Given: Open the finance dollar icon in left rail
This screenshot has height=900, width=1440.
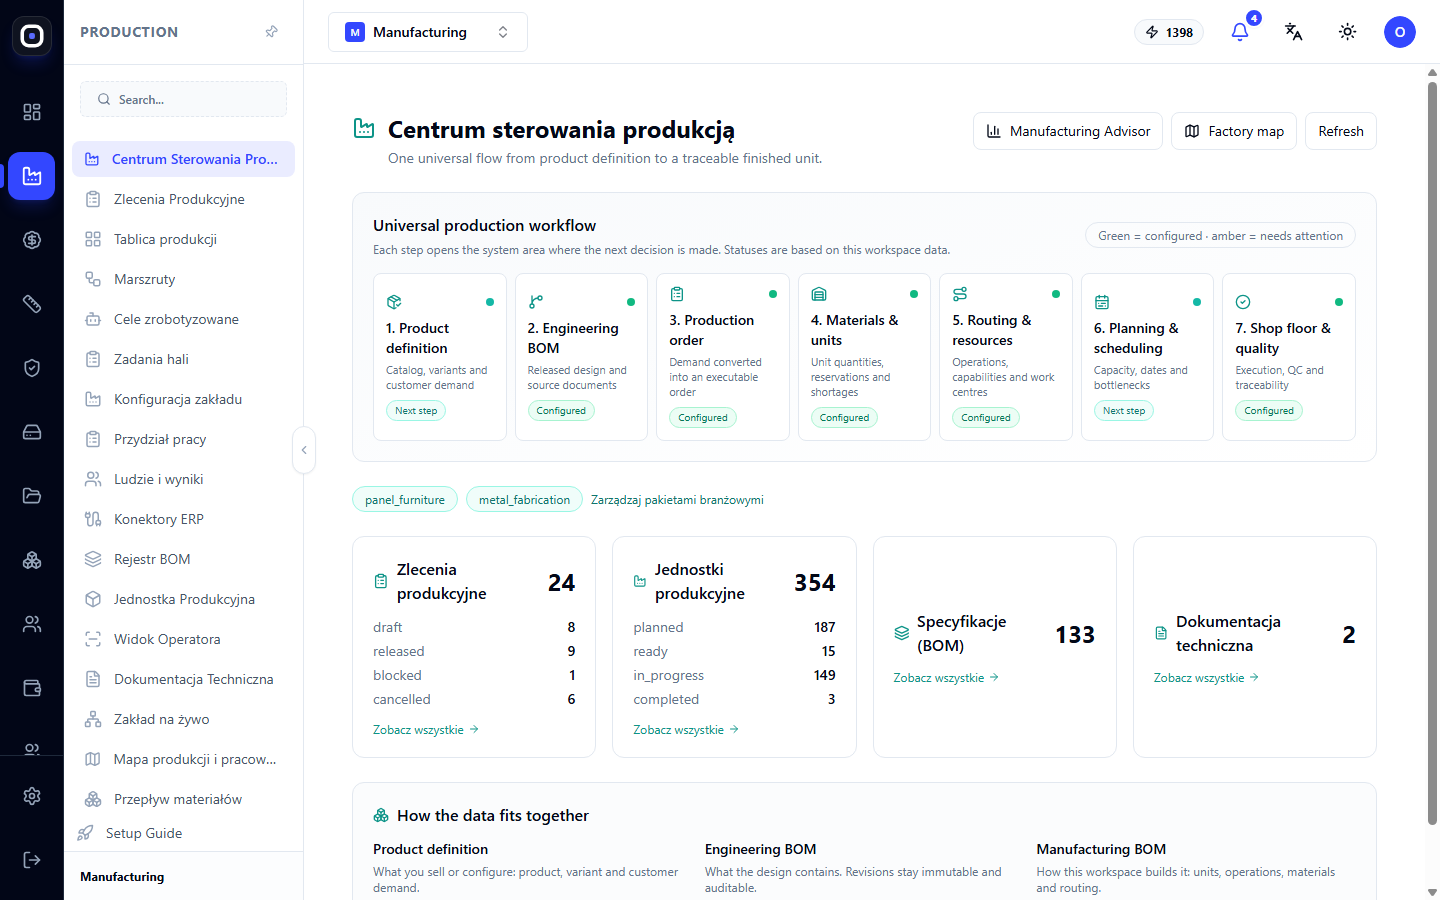Looking at the screenshot, I should pos(32,240).
